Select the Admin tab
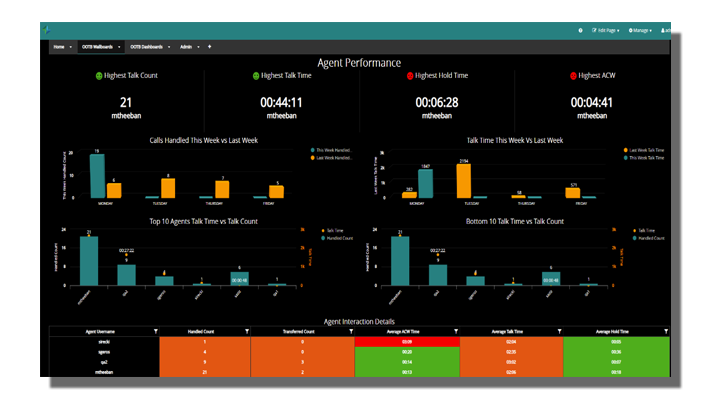The width and height of the screenshot is (710, 399). (186, 47)
